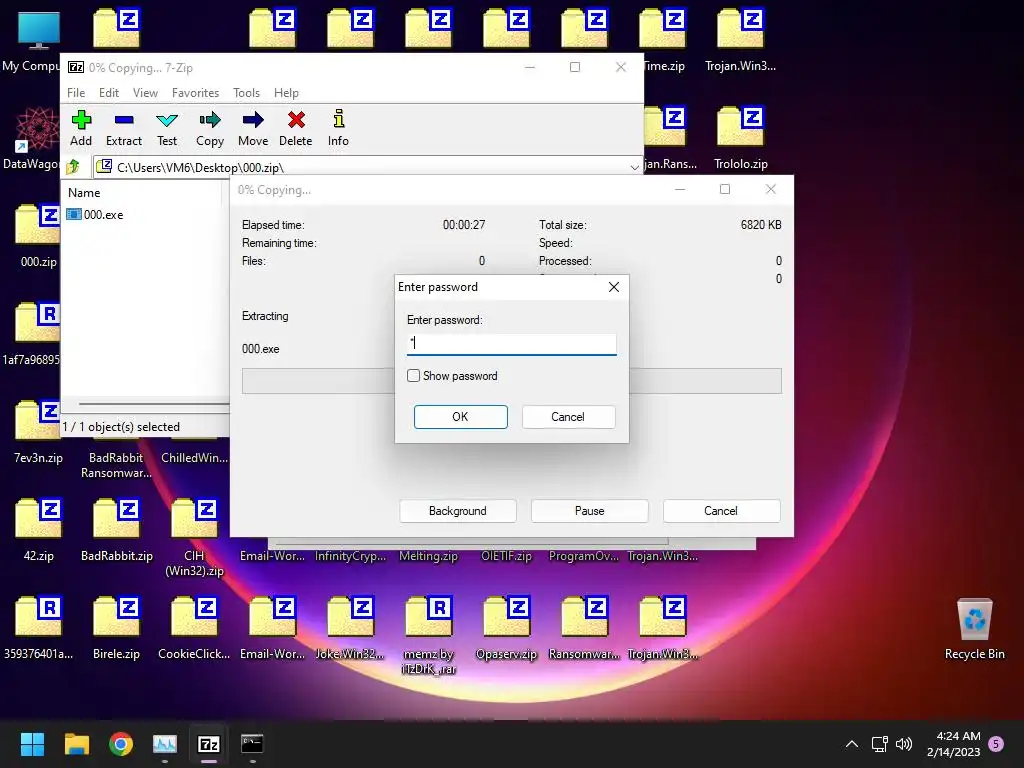
Task: Click the 7-Zip taskbar icon
Action: [x=208, y=744]
